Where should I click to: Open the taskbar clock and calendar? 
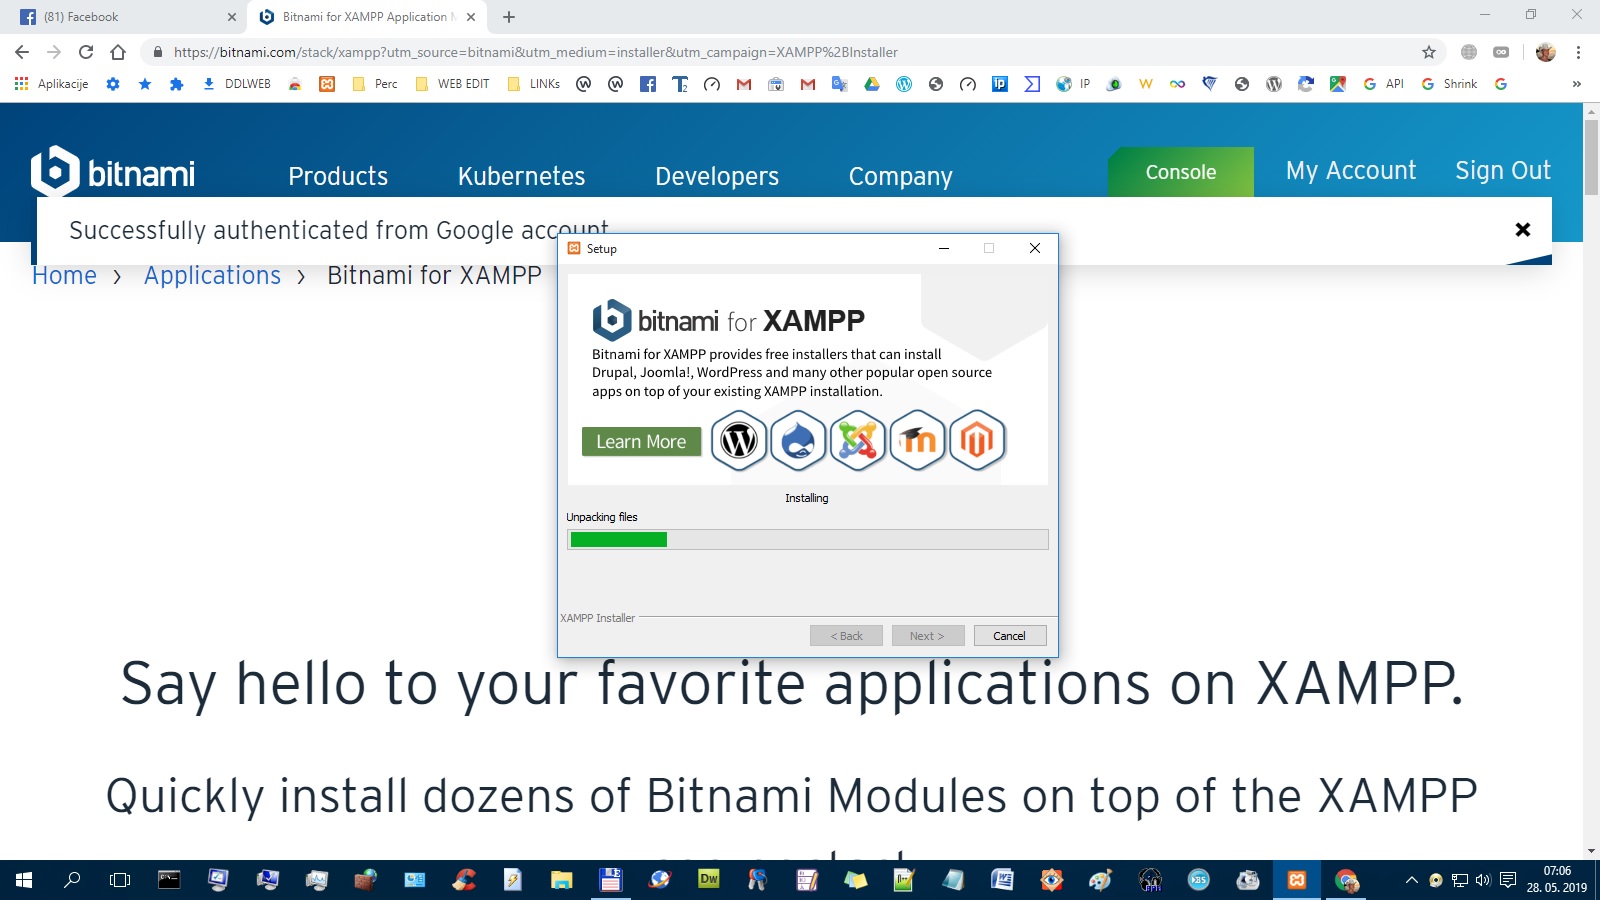coord(1557,880)
